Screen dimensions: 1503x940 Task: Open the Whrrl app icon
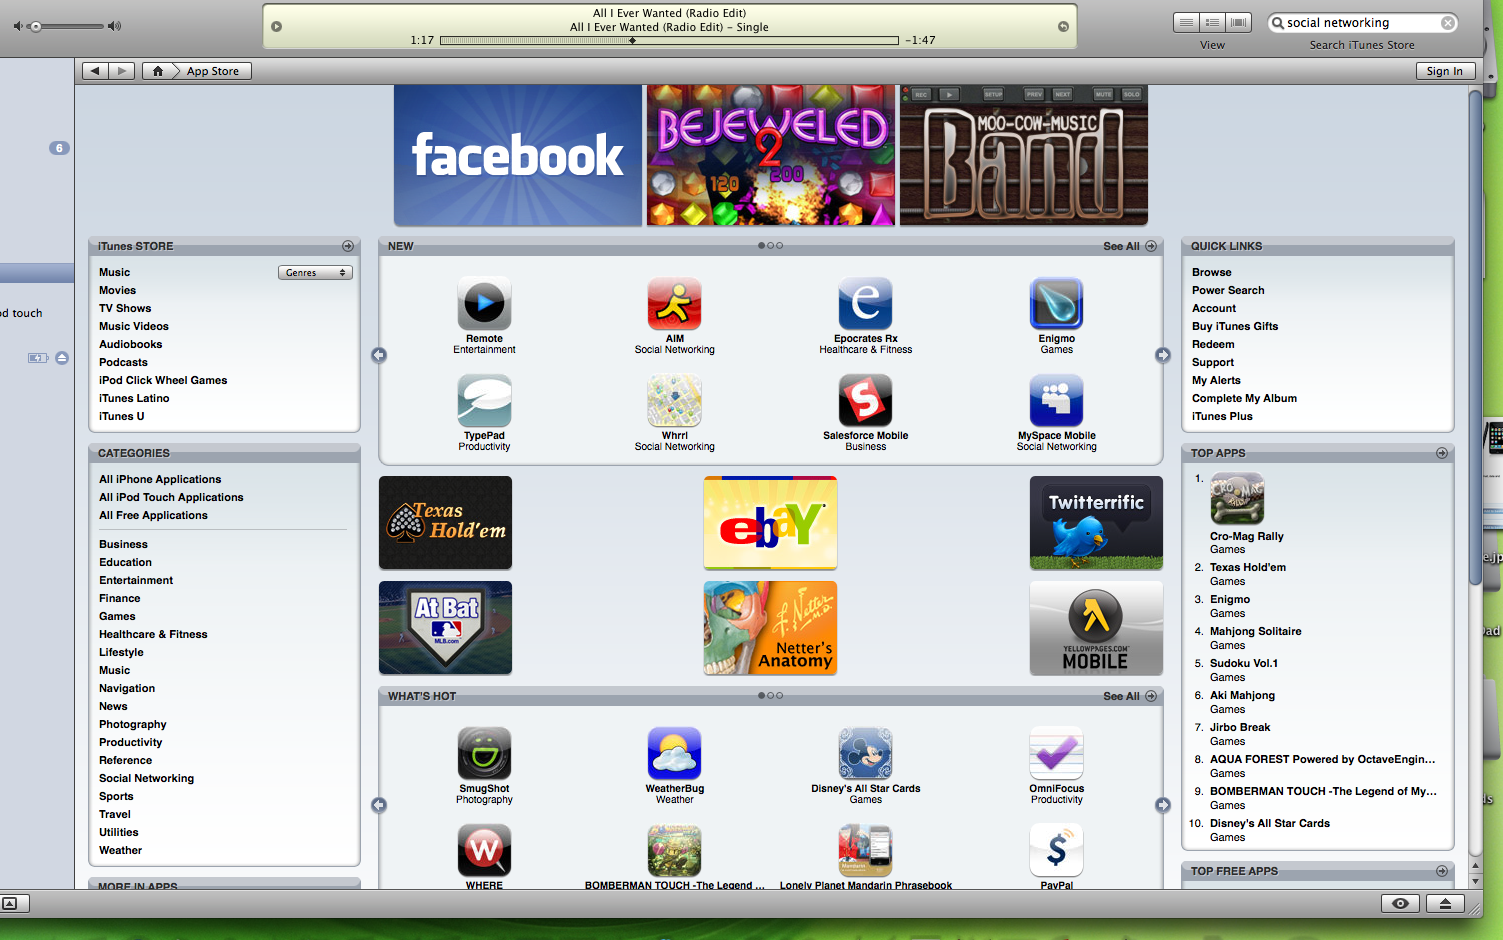pos(674,401)
